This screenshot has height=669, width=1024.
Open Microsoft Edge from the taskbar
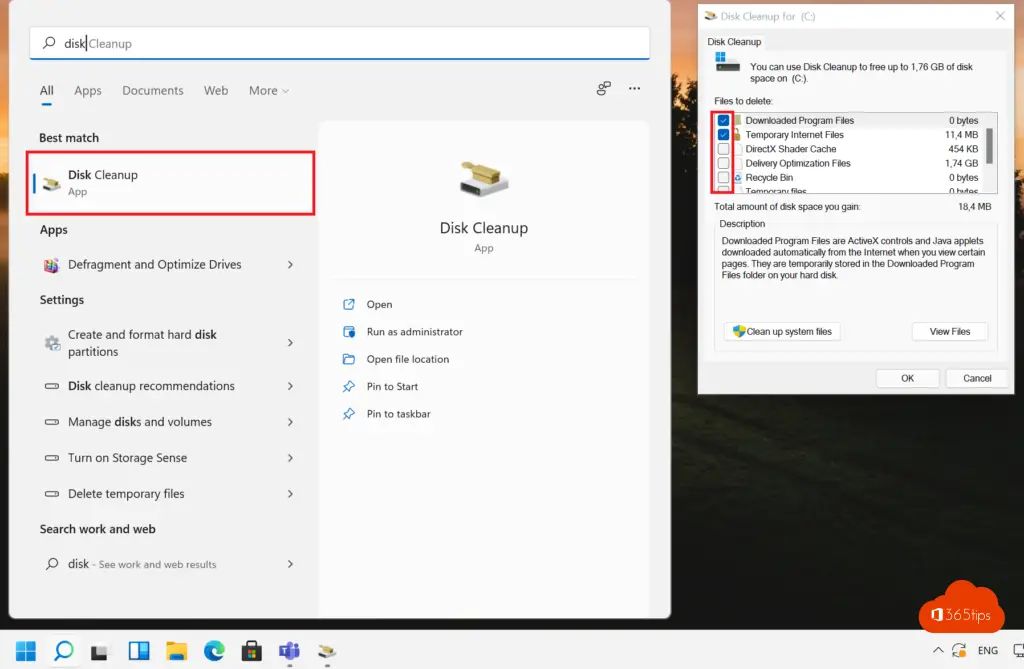coord(214,651)
